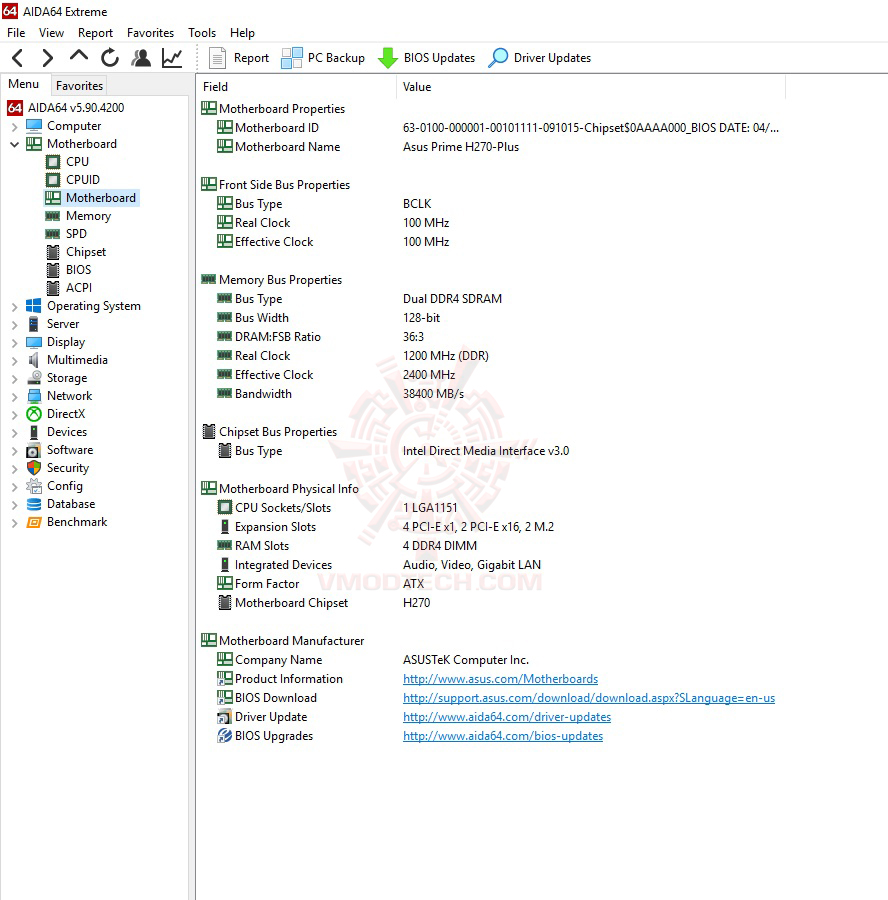Click the Back navigation arrow

click(x=18, y=58)
